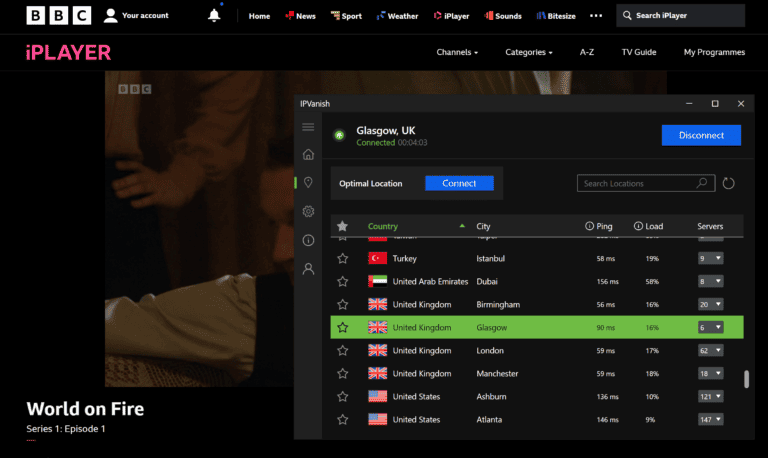This screenshot has height=458, width=768.
Task: Click the World on Fire video thumbnail
Action: tap(199, 229)
